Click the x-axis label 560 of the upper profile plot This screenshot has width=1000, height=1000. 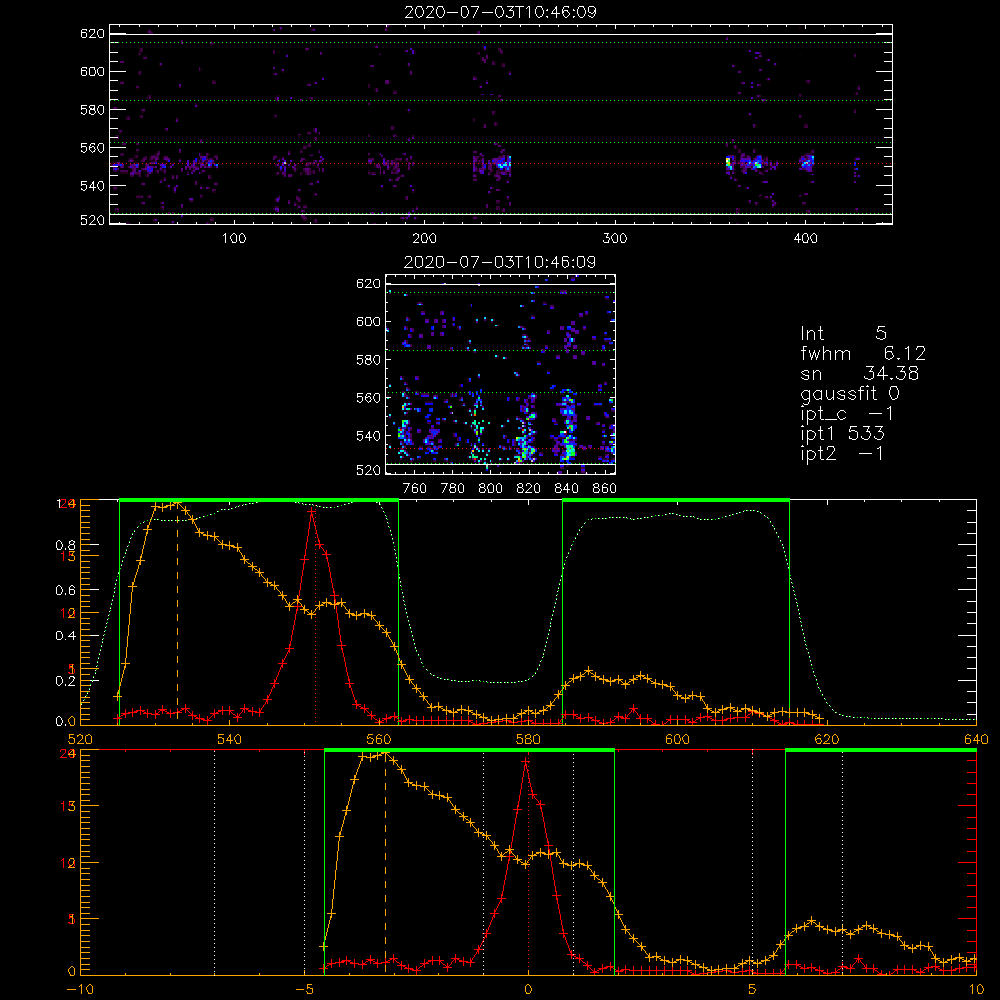(379, 739)
